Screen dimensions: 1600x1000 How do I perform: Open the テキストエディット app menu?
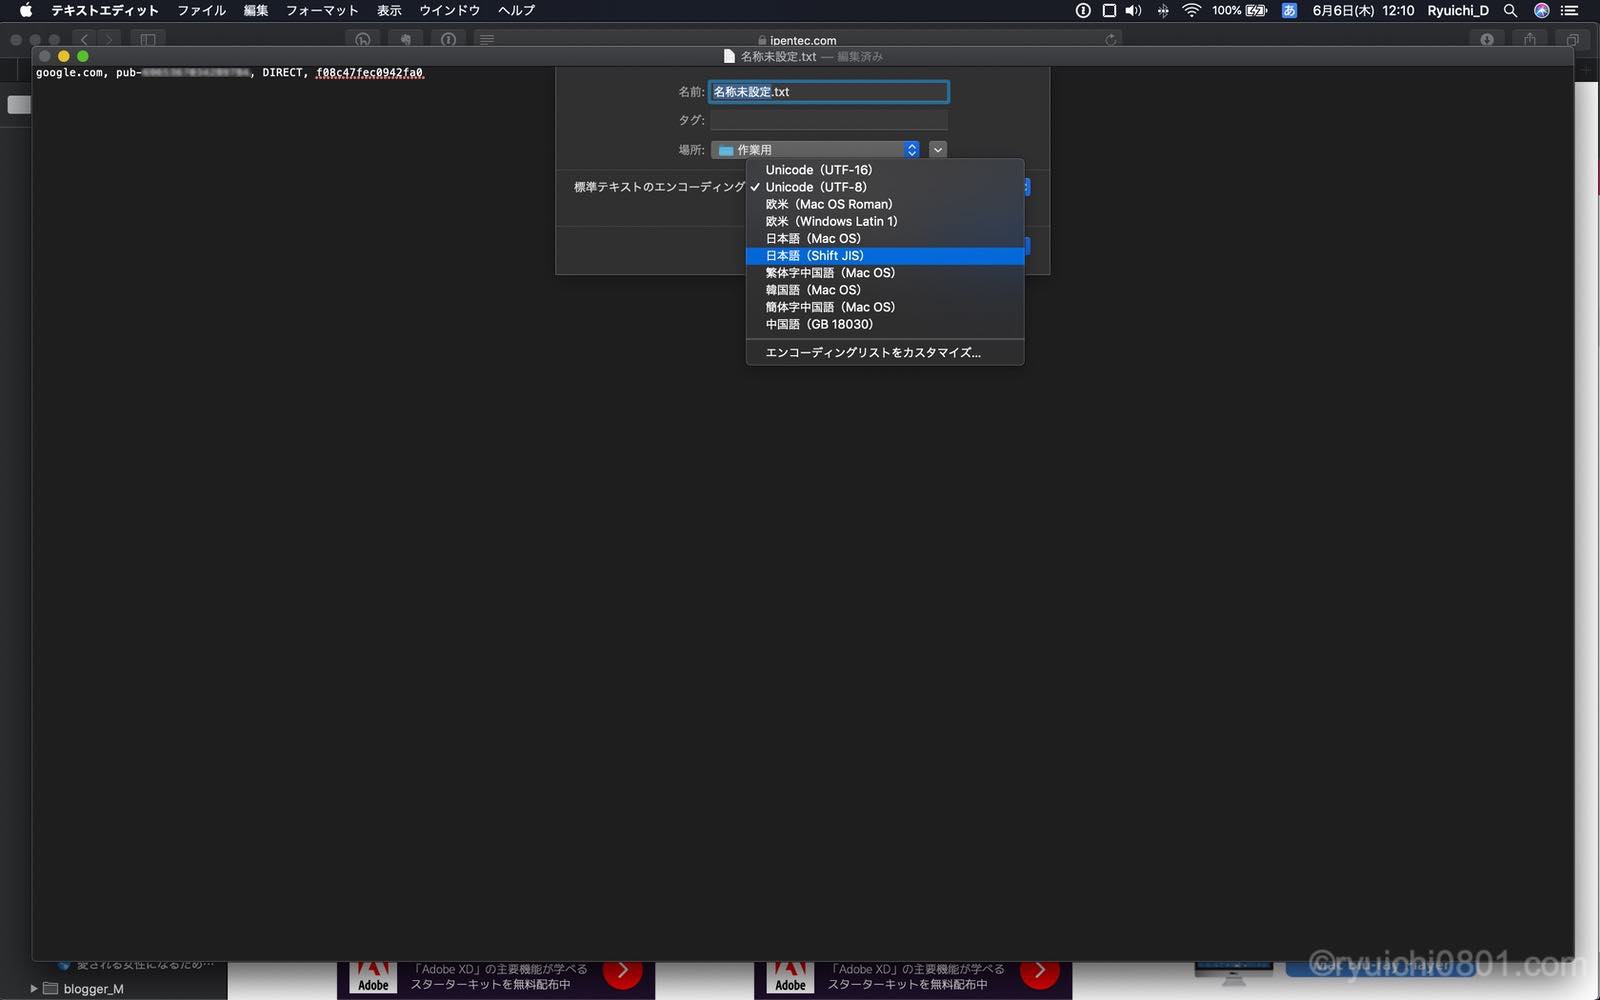point(105,11)
